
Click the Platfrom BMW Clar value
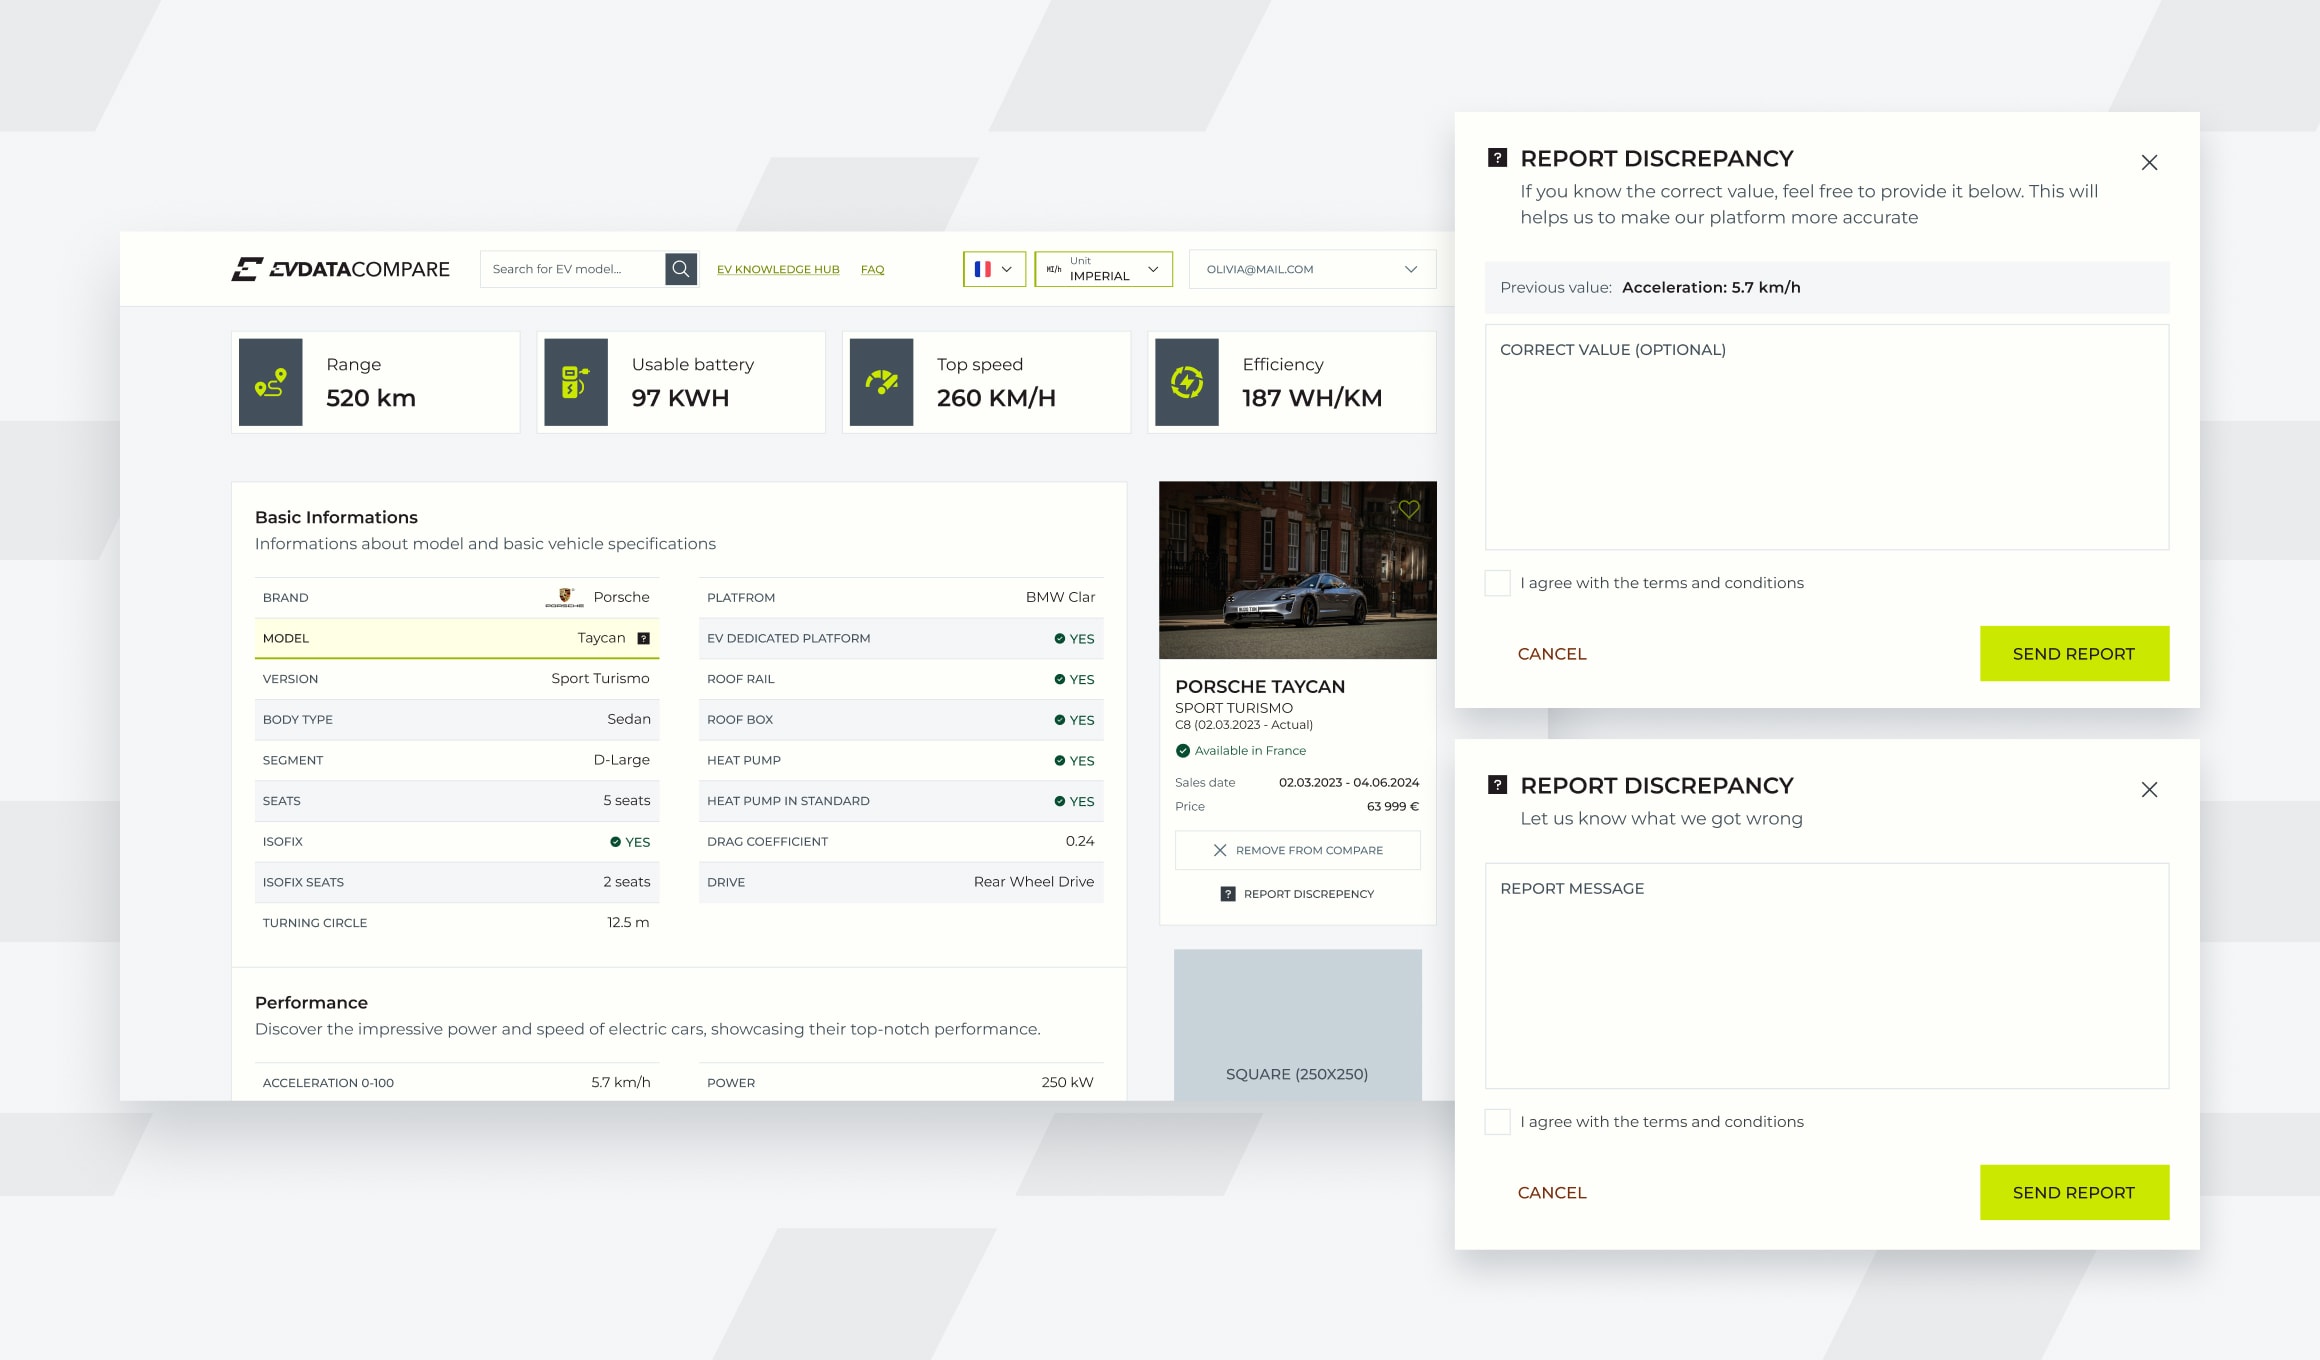pyautogui.click(x=1060, y=597)
